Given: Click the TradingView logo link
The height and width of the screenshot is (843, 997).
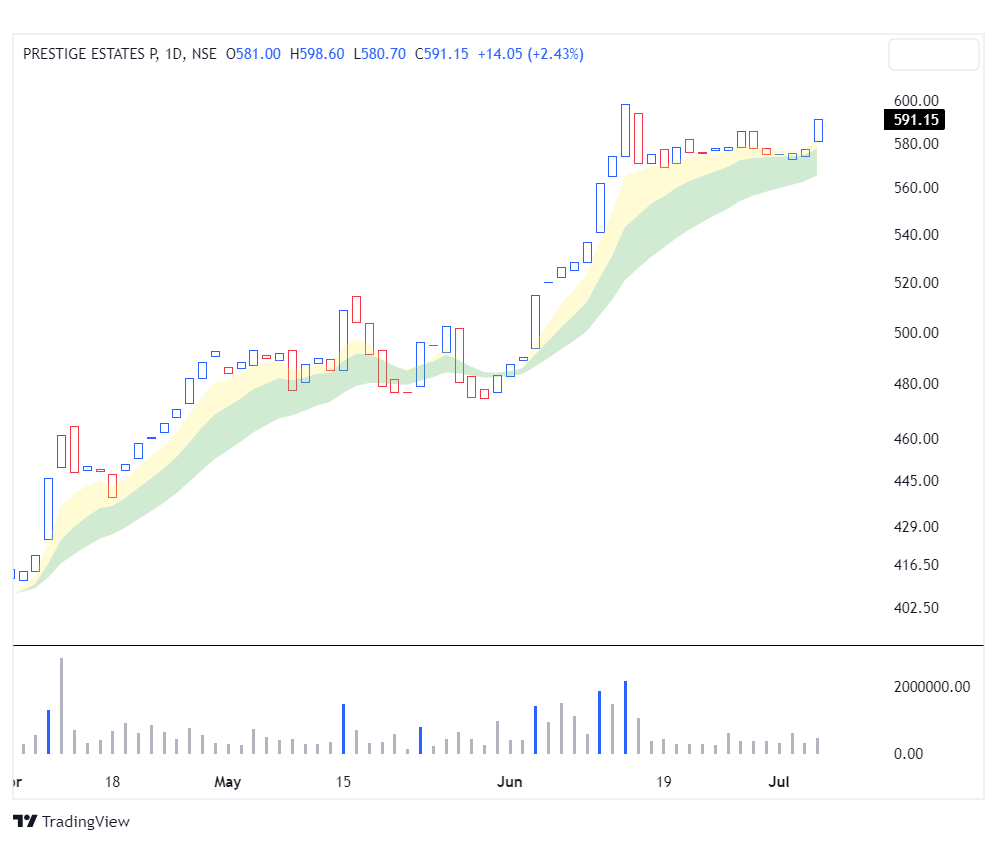Looking at the screenshot, I should point(71,821).
